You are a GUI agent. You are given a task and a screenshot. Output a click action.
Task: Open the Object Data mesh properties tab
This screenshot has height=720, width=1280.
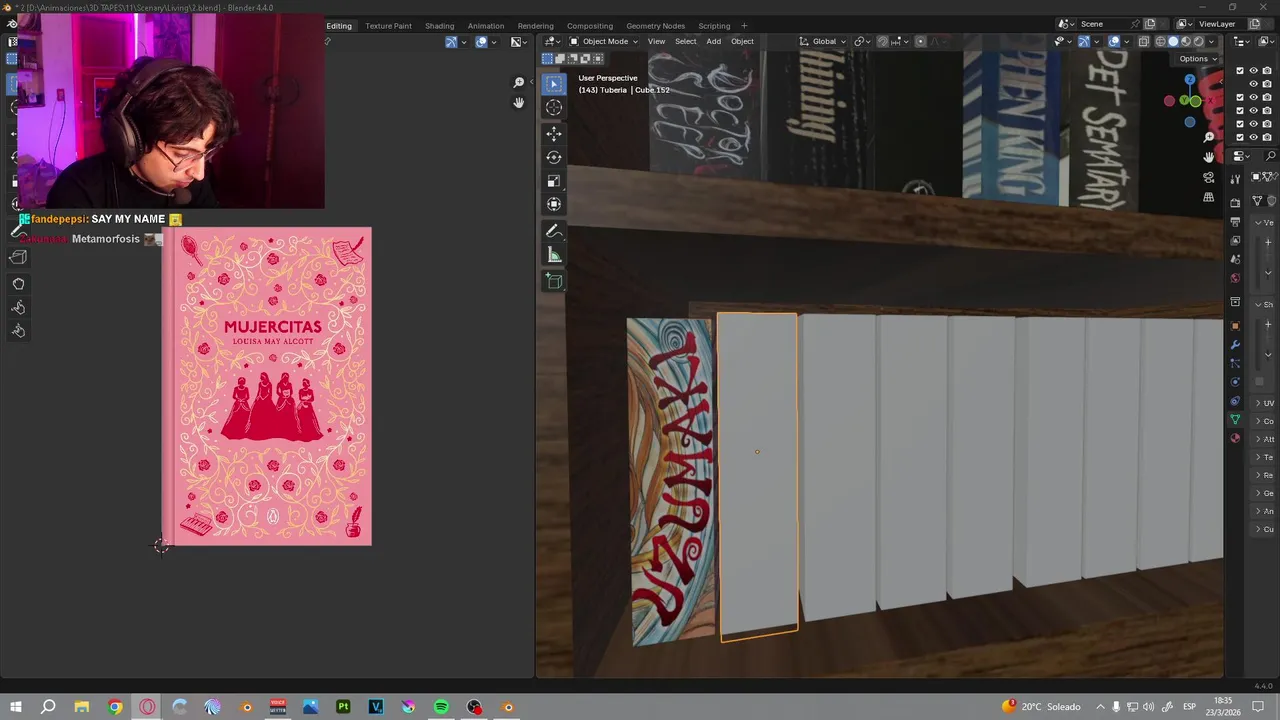tap(1235, 420)
